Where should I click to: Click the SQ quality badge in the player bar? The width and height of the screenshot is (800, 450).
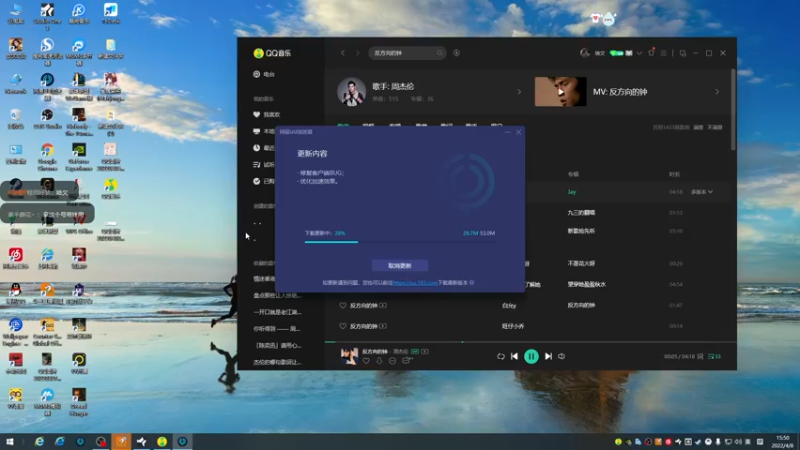point(415,352)
